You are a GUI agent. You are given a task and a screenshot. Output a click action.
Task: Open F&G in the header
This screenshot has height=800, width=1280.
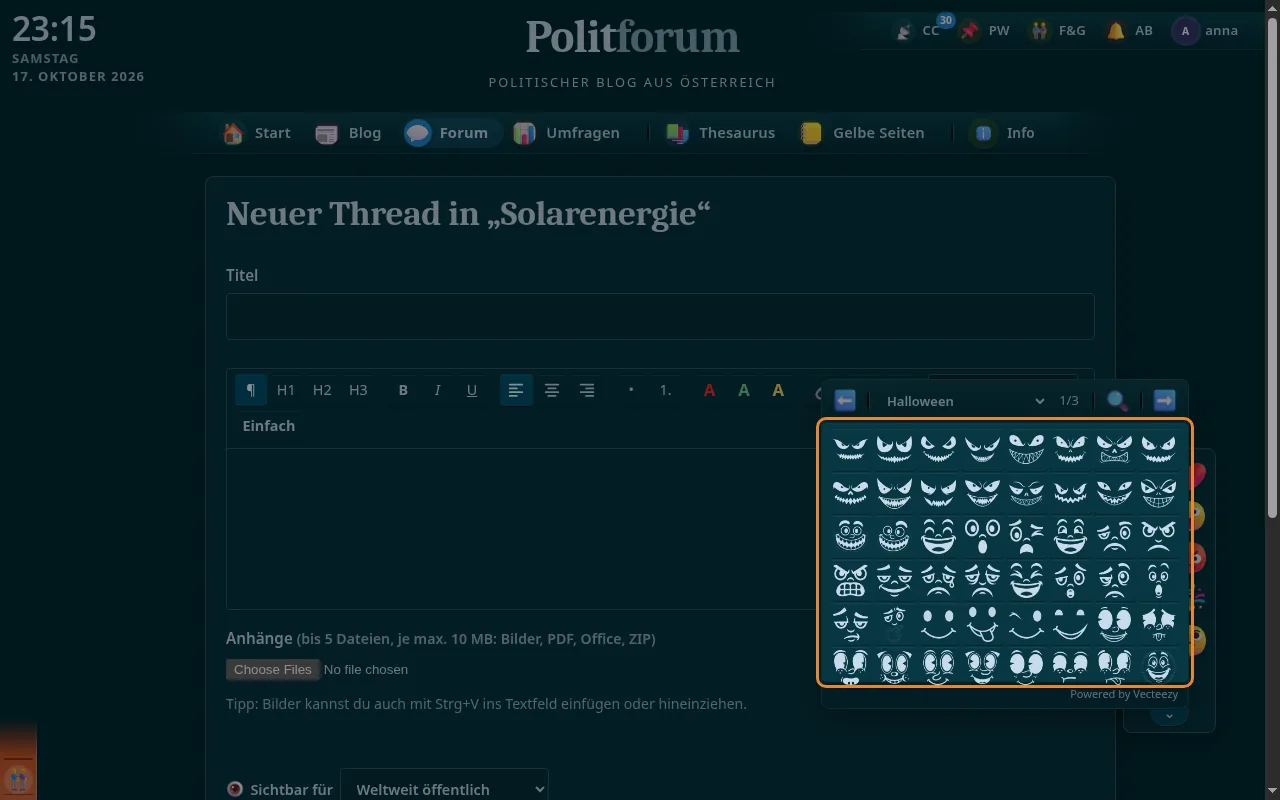pyautogui.click(x=1058, y=30)
